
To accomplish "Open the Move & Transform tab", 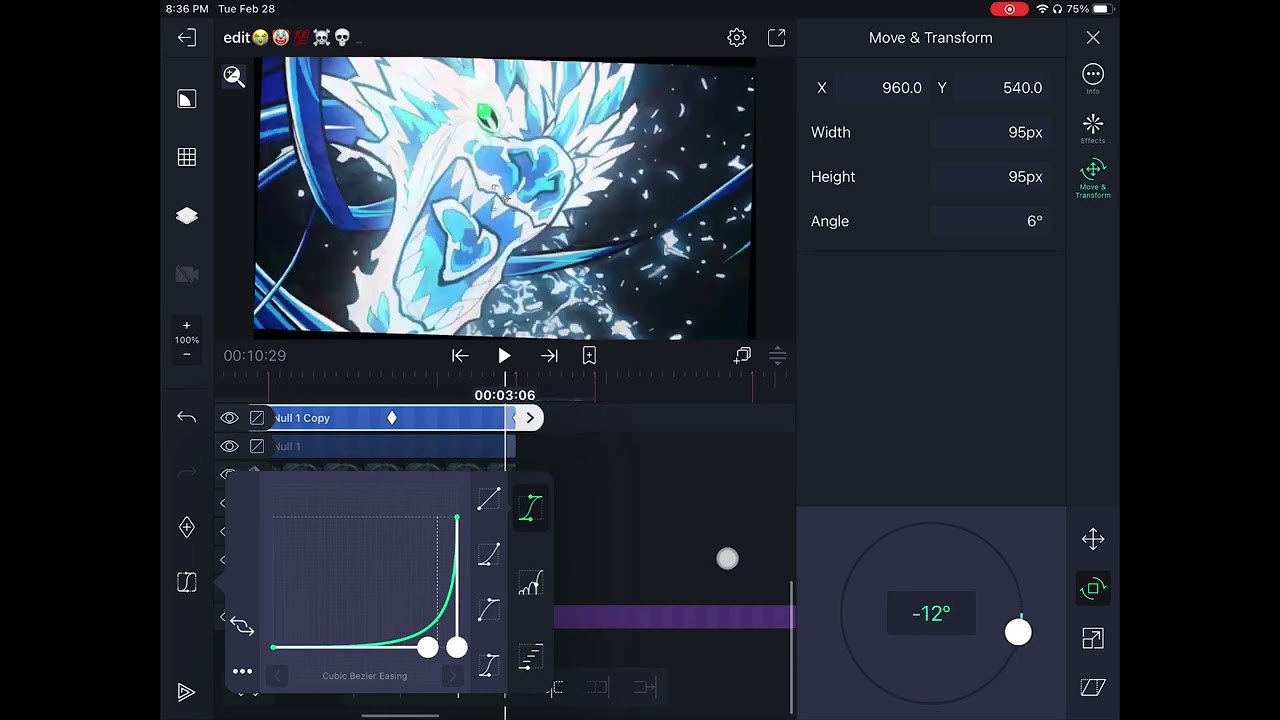I will pos(1093,179).
